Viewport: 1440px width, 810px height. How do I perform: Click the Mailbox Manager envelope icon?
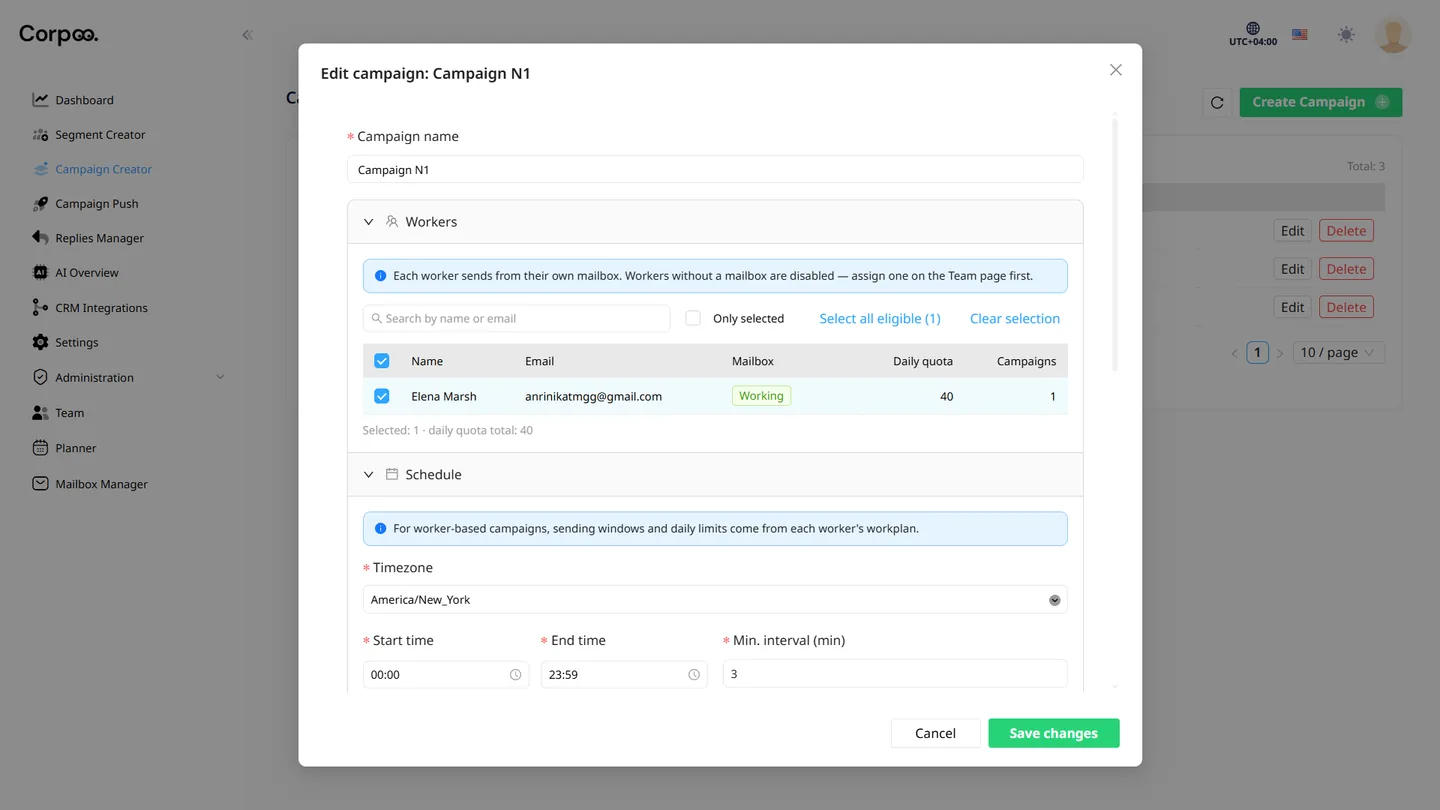(x=40, y=484)
